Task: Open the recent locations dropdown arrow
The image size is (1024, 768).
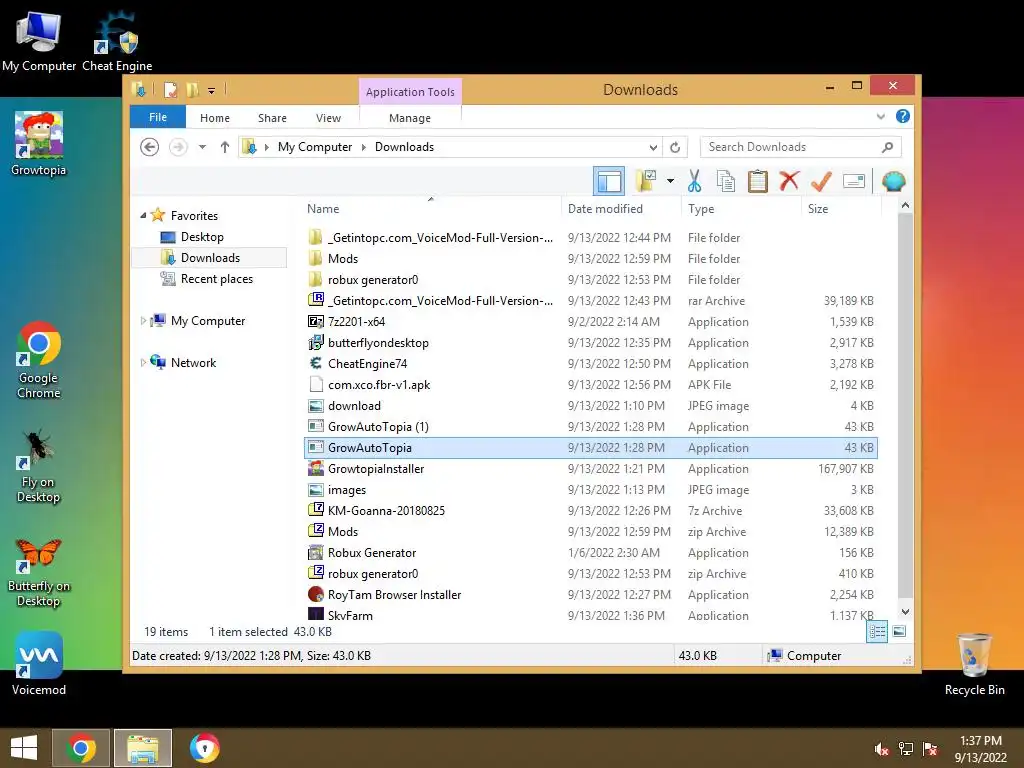Action: tap(202, 147)
